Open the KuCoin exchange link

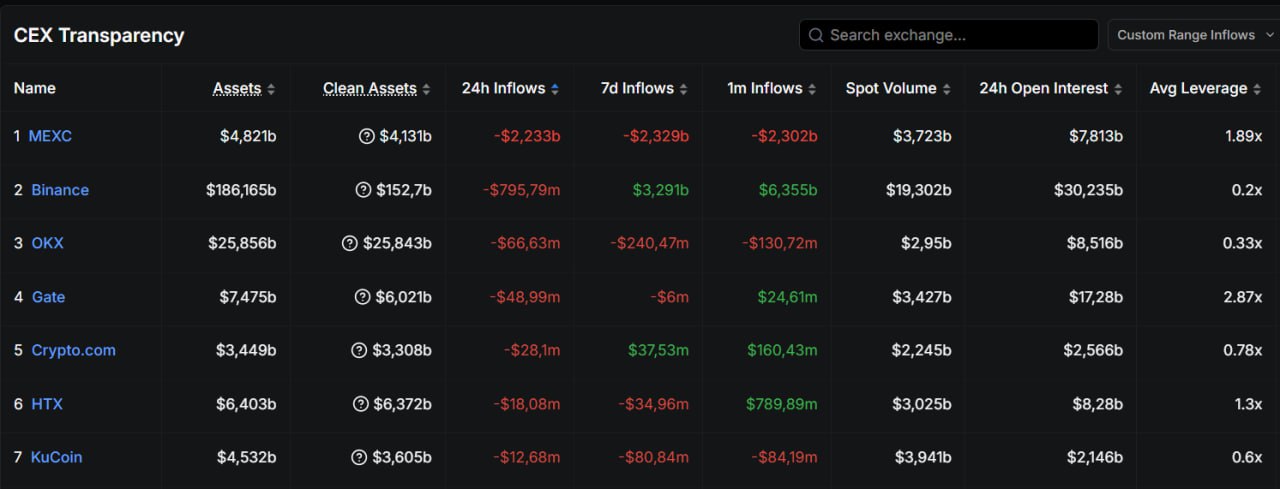point(56,457)
